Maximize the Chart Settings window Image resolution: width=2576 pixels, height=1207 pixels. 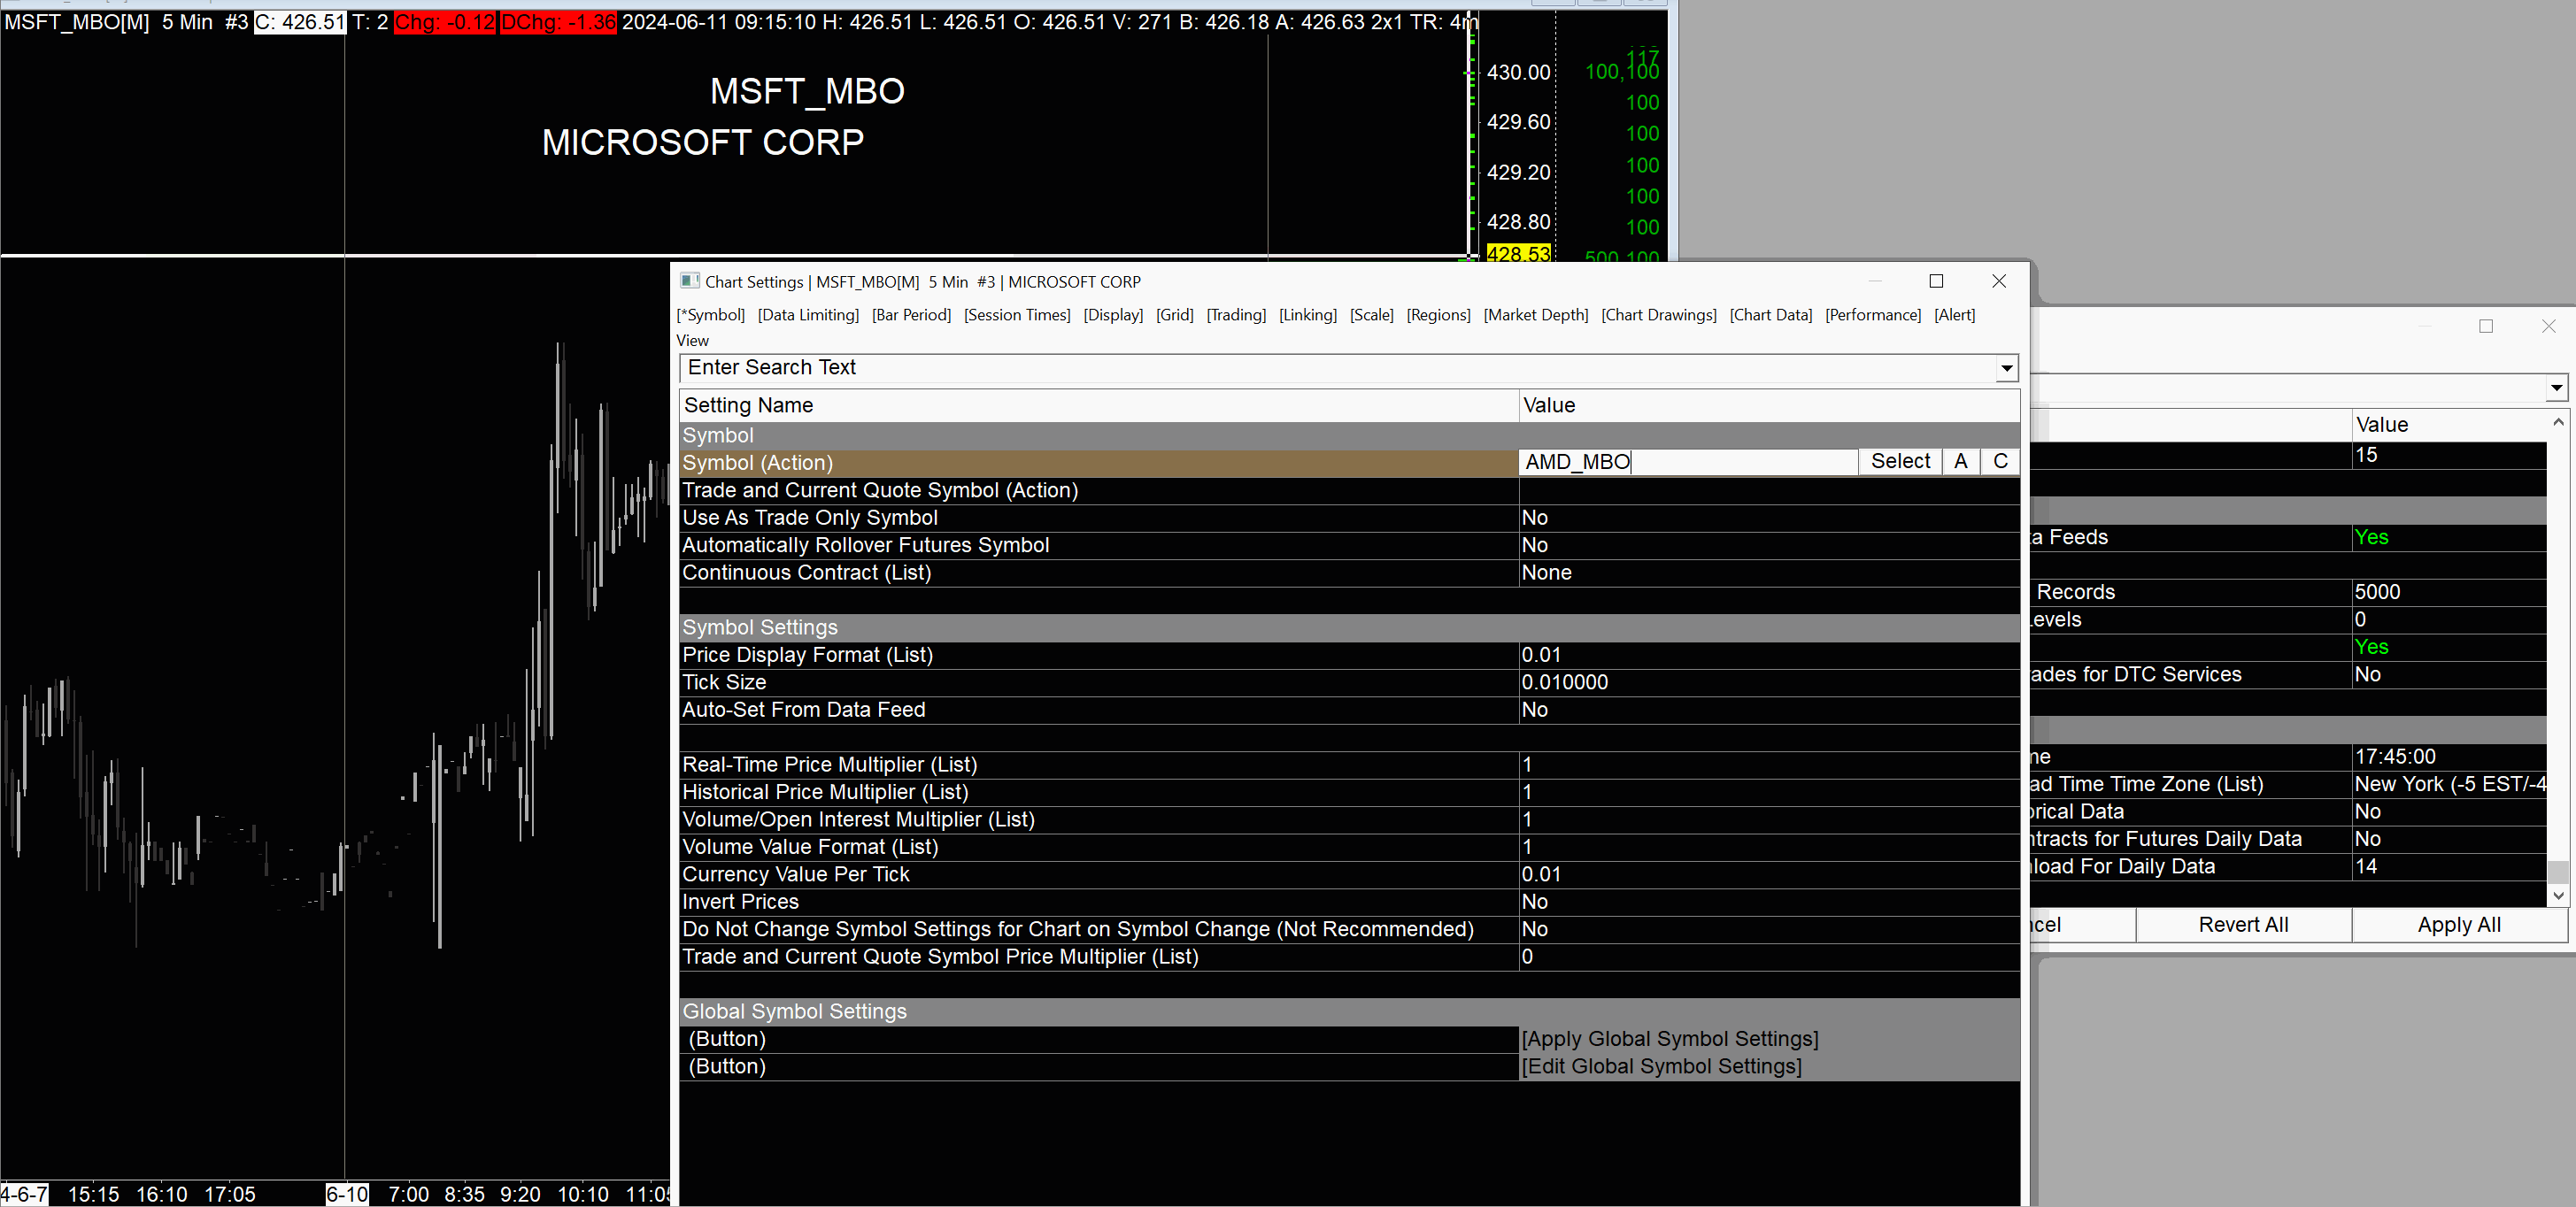pos(1936,281)
